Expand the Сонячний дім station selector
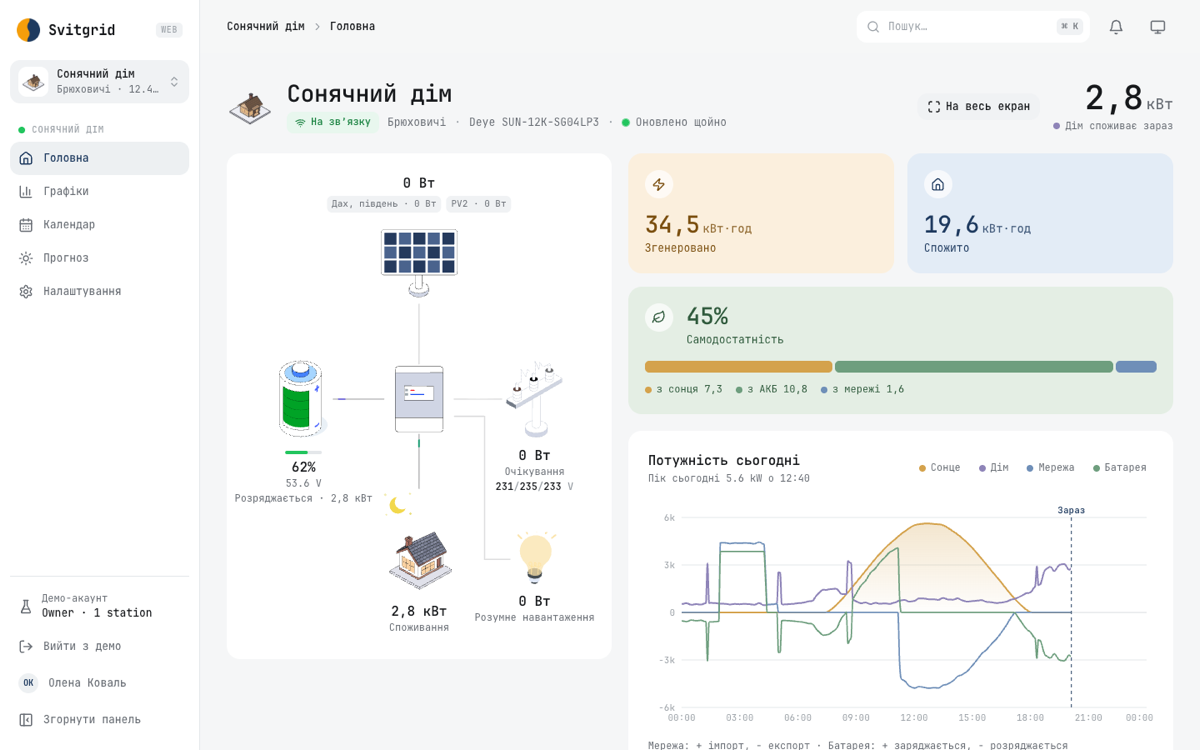 (100, 81)
